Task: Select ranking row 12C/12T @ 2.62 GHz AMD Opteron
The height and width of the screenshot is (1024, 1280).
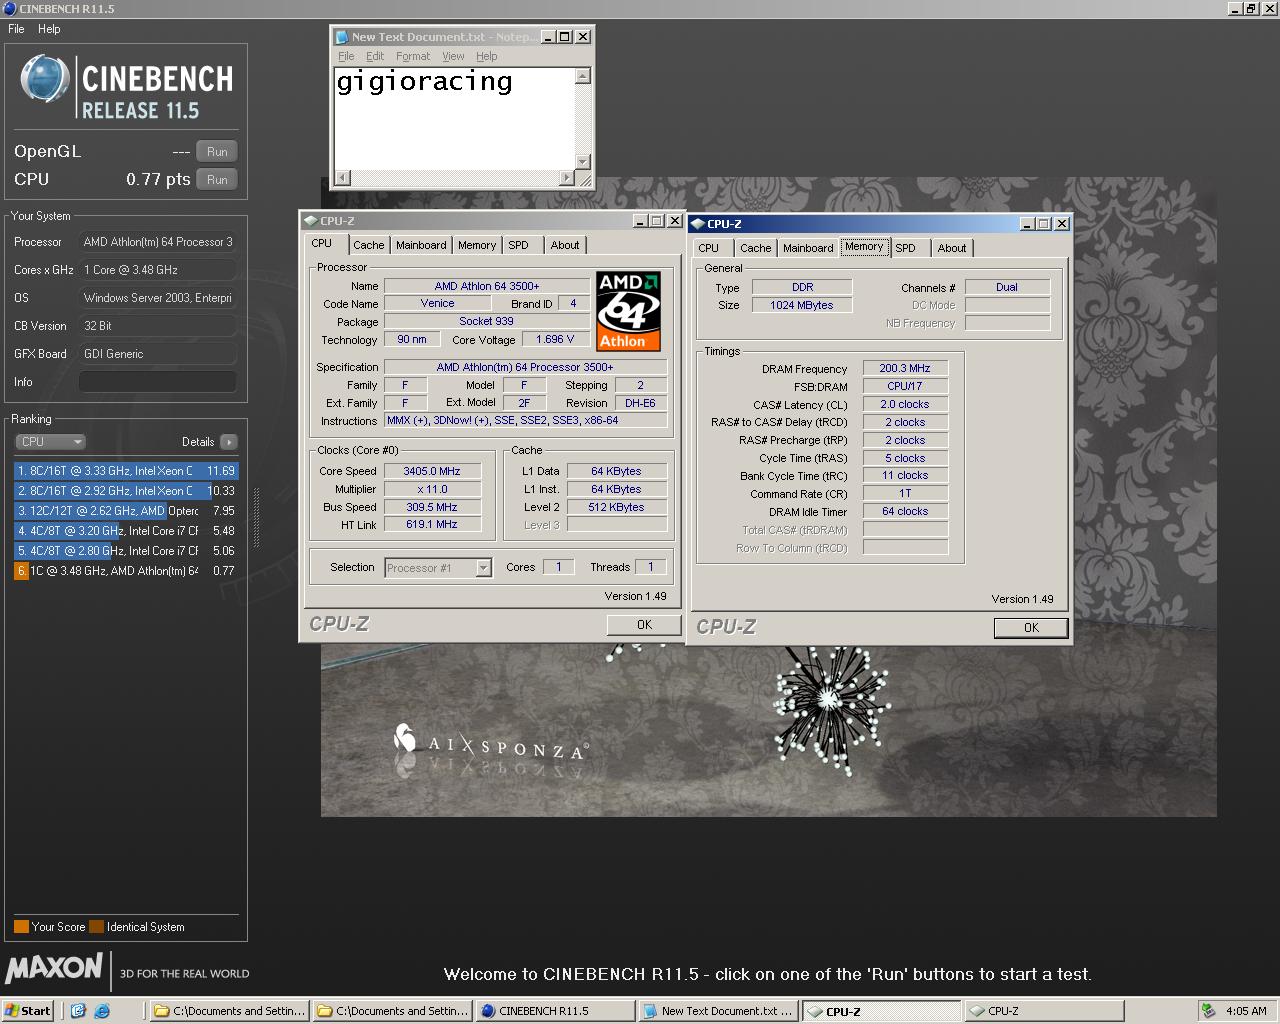Action: coord(126,511)
